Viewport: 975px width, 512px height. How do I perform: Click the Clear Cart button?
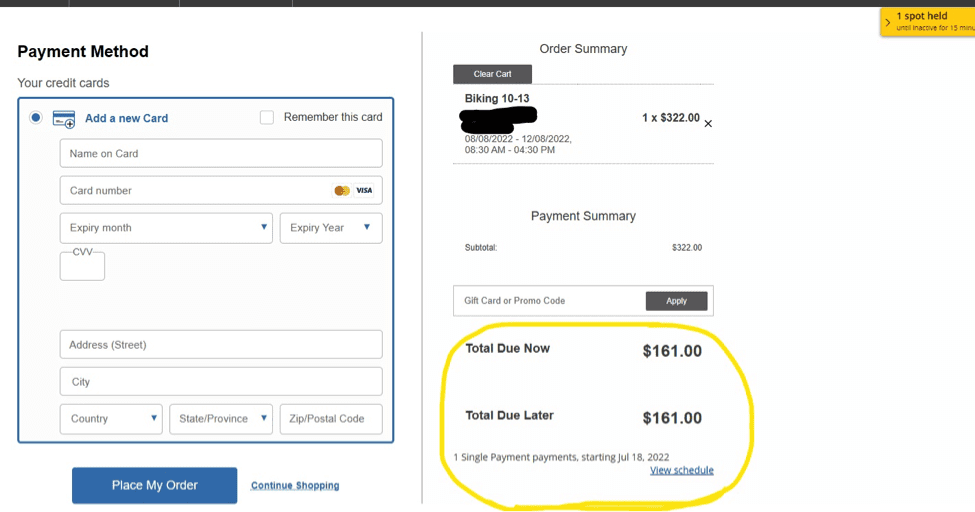point(492,74)
